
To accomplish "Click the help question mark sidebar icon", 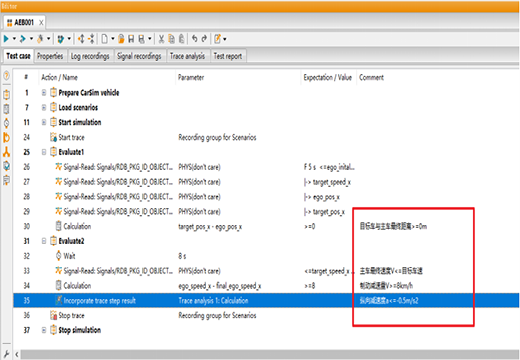I will click(x=6, y=76).
